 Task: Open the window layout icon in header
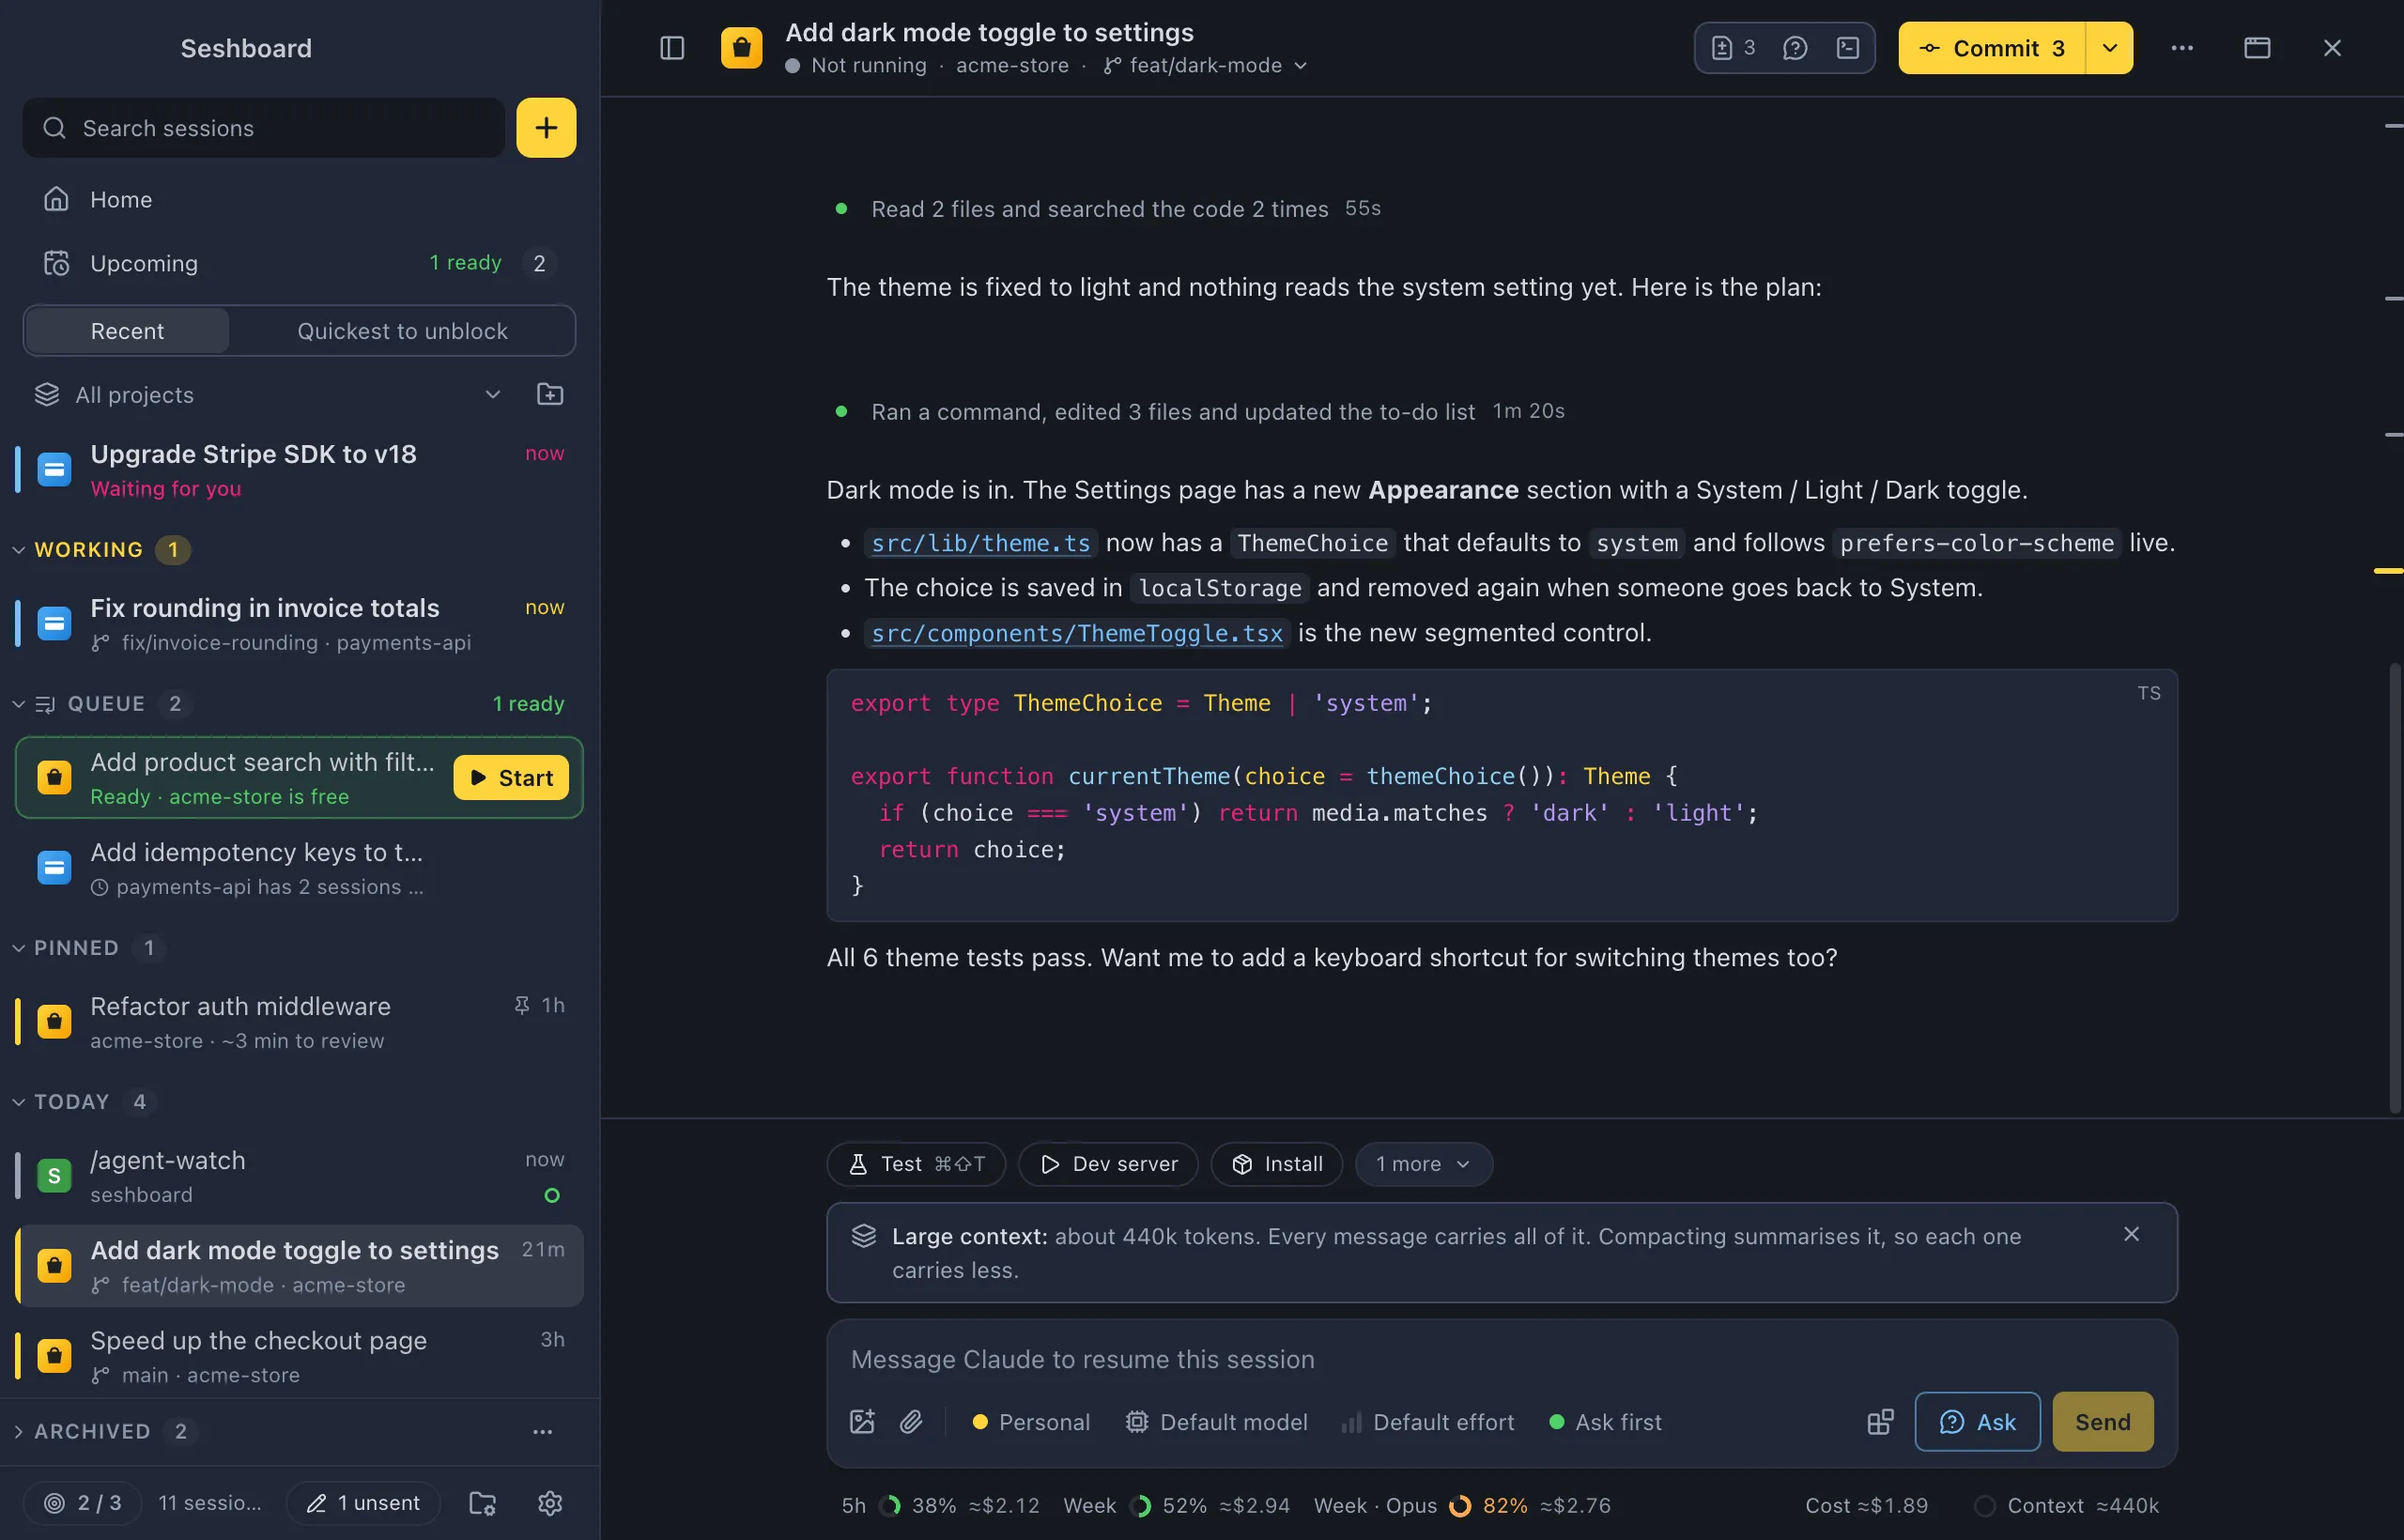2257,48
